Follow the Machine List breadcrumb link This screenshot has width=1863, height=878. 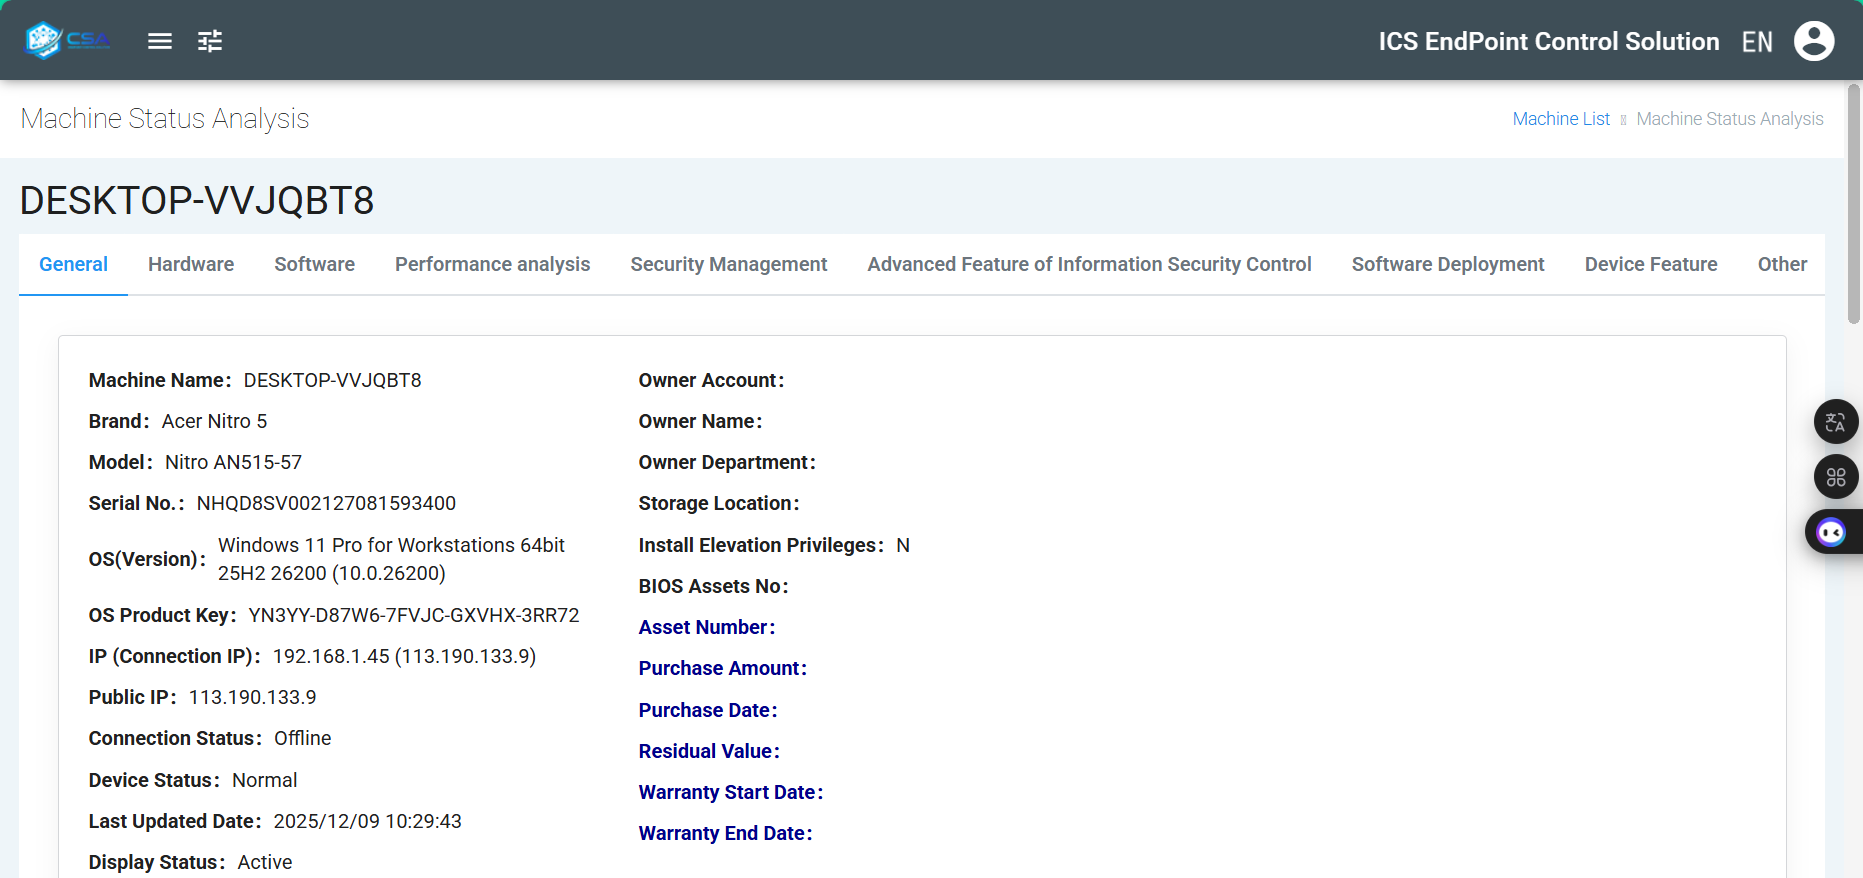1560,119
